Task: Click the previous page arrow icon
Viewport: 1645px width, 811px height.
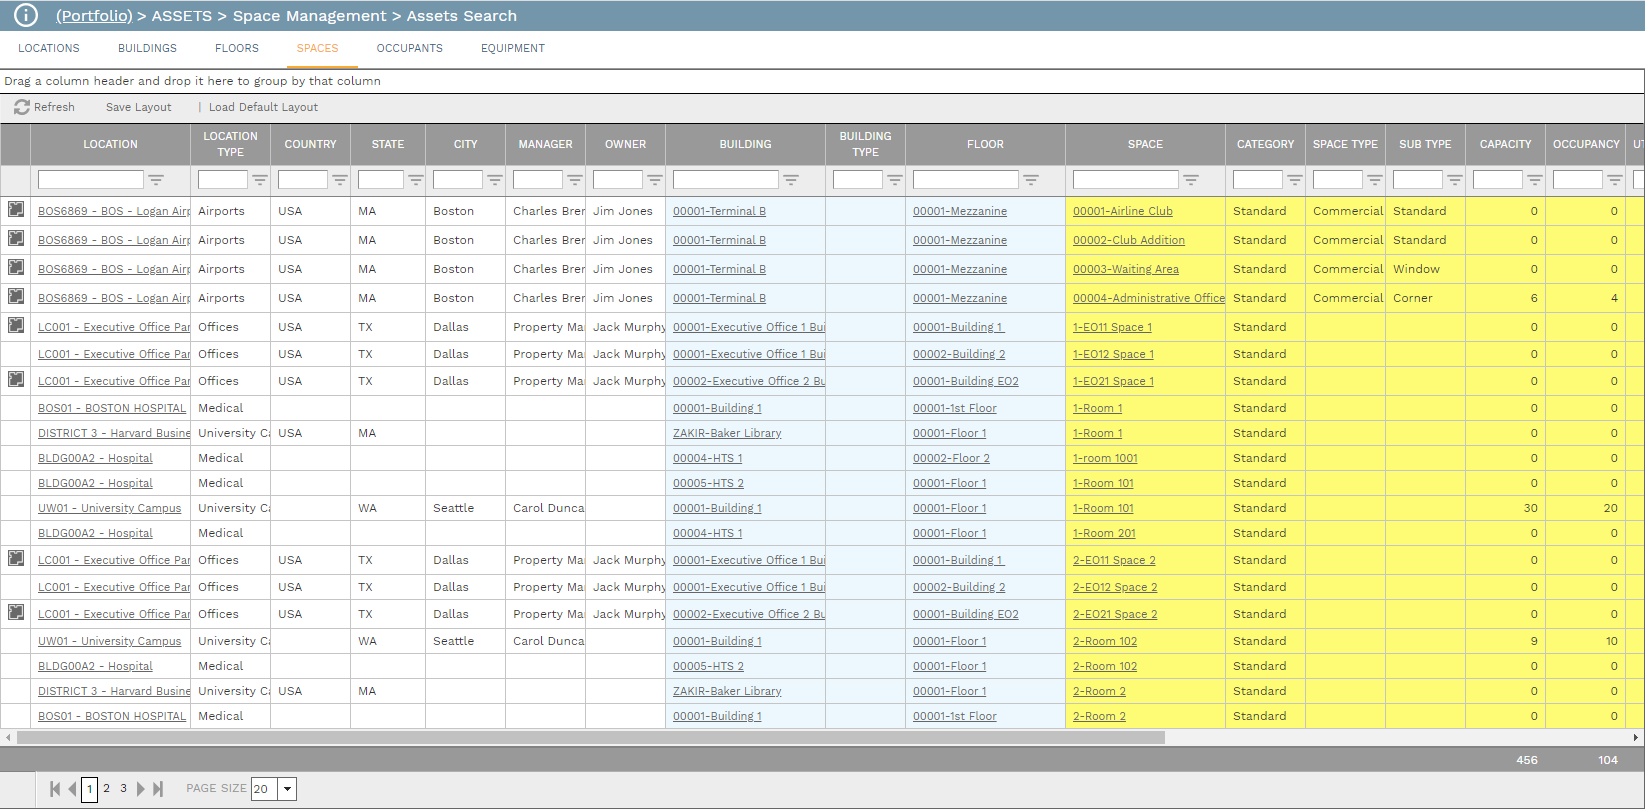Action: [x=72, y=789]
